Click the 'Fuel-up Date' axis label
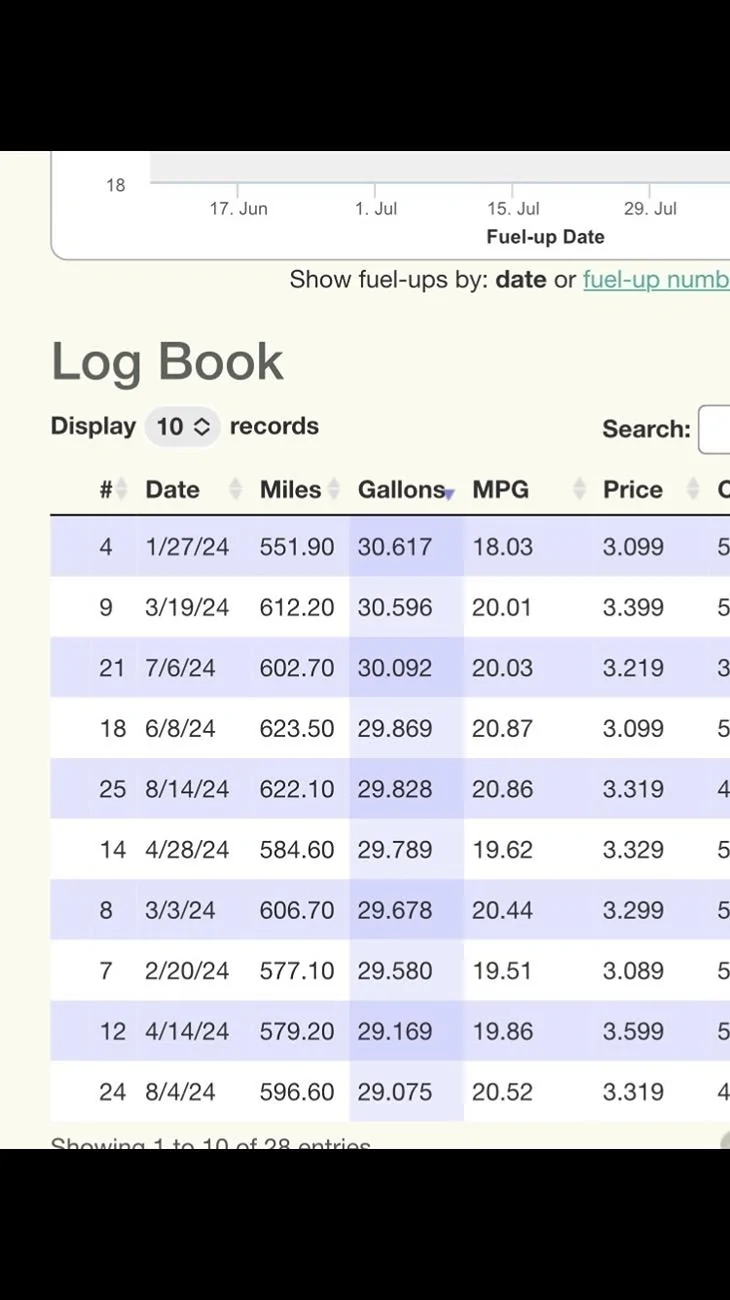This screenshot has height=1300, width=730. click(545, 237)
